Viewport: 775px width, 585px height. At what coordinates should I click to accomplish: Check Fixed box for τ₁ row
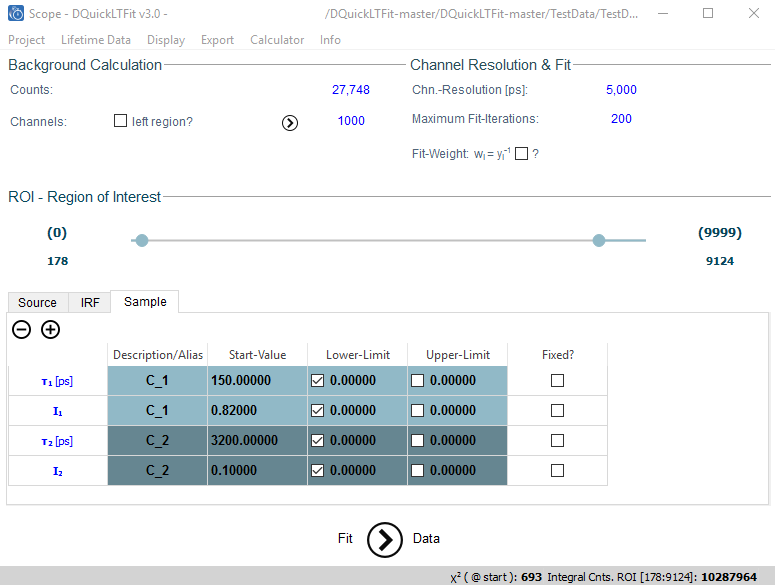tap(557, 380)
